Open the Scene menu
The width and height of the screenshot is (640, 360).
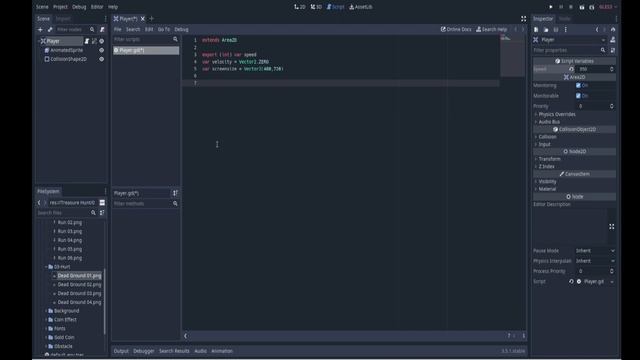(42, 7)
